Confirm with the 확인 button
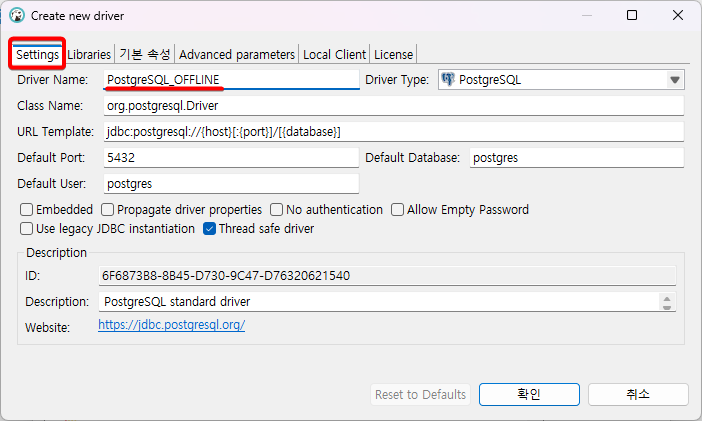 point(529,395)
